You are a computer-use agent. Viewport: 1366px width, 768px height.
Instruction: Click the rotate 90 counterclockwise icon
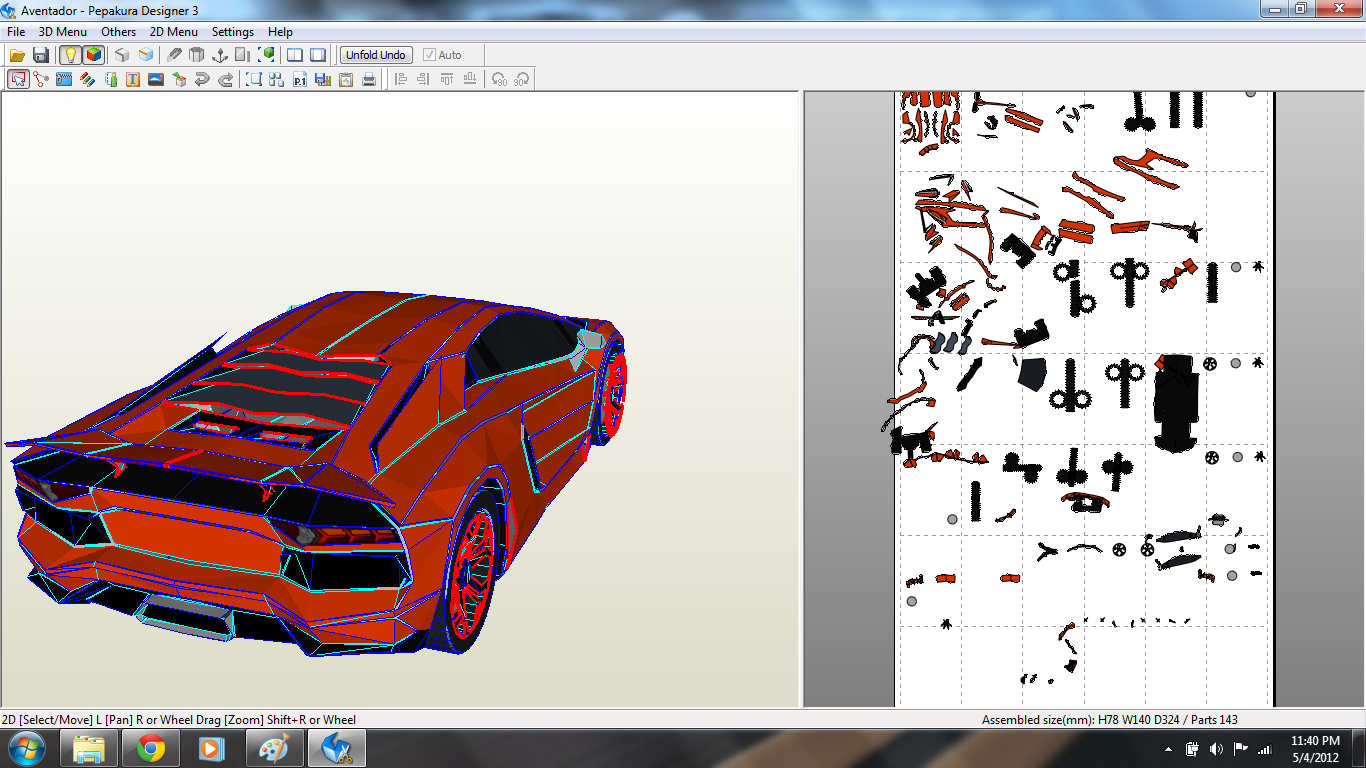click(x=499, y=79)
